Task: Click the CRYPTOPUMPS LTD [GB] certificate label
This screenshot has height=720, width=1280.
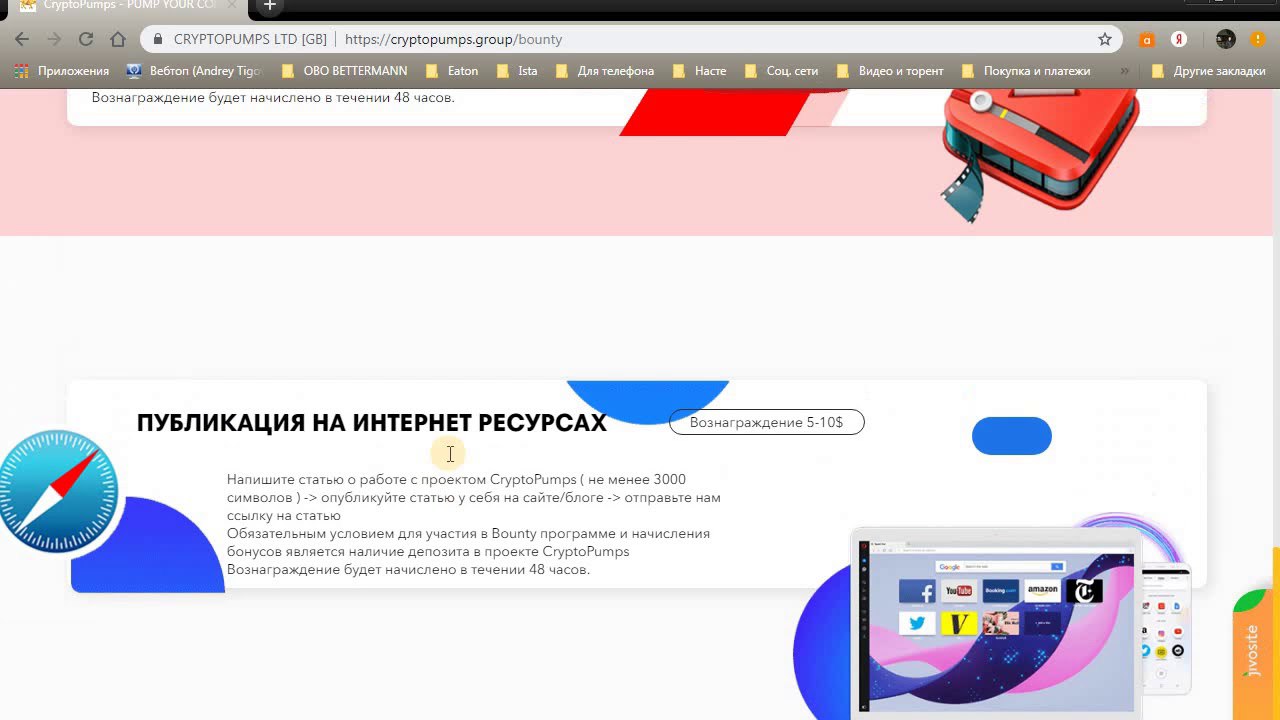Action: coord(250,40)
